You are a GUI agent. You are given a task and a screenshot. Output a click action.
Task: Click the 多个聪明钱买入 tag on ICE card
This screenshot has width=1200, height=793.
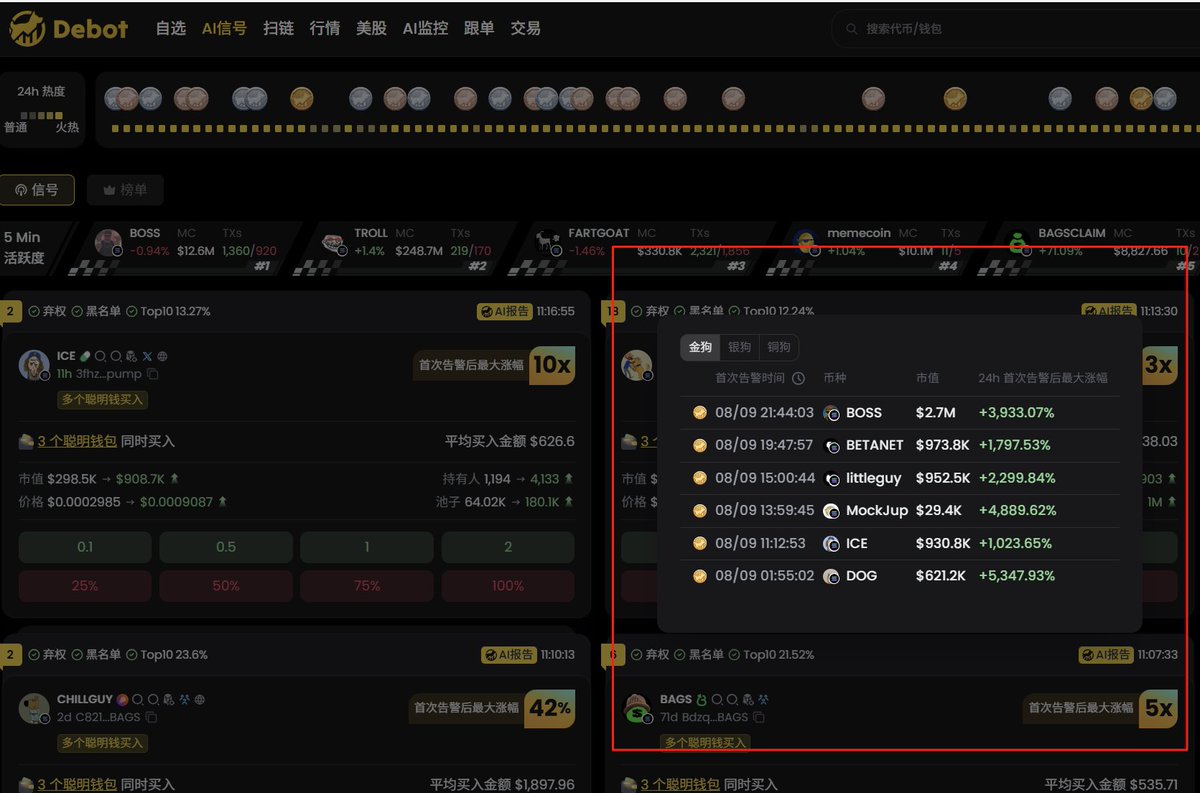coord(103,400)
